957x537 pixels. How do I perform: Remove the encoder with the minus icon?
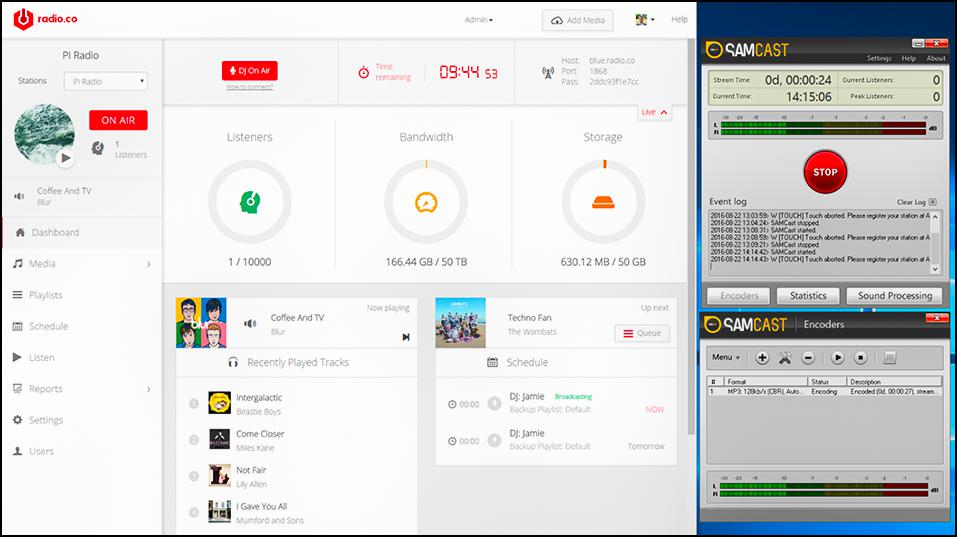808,357
